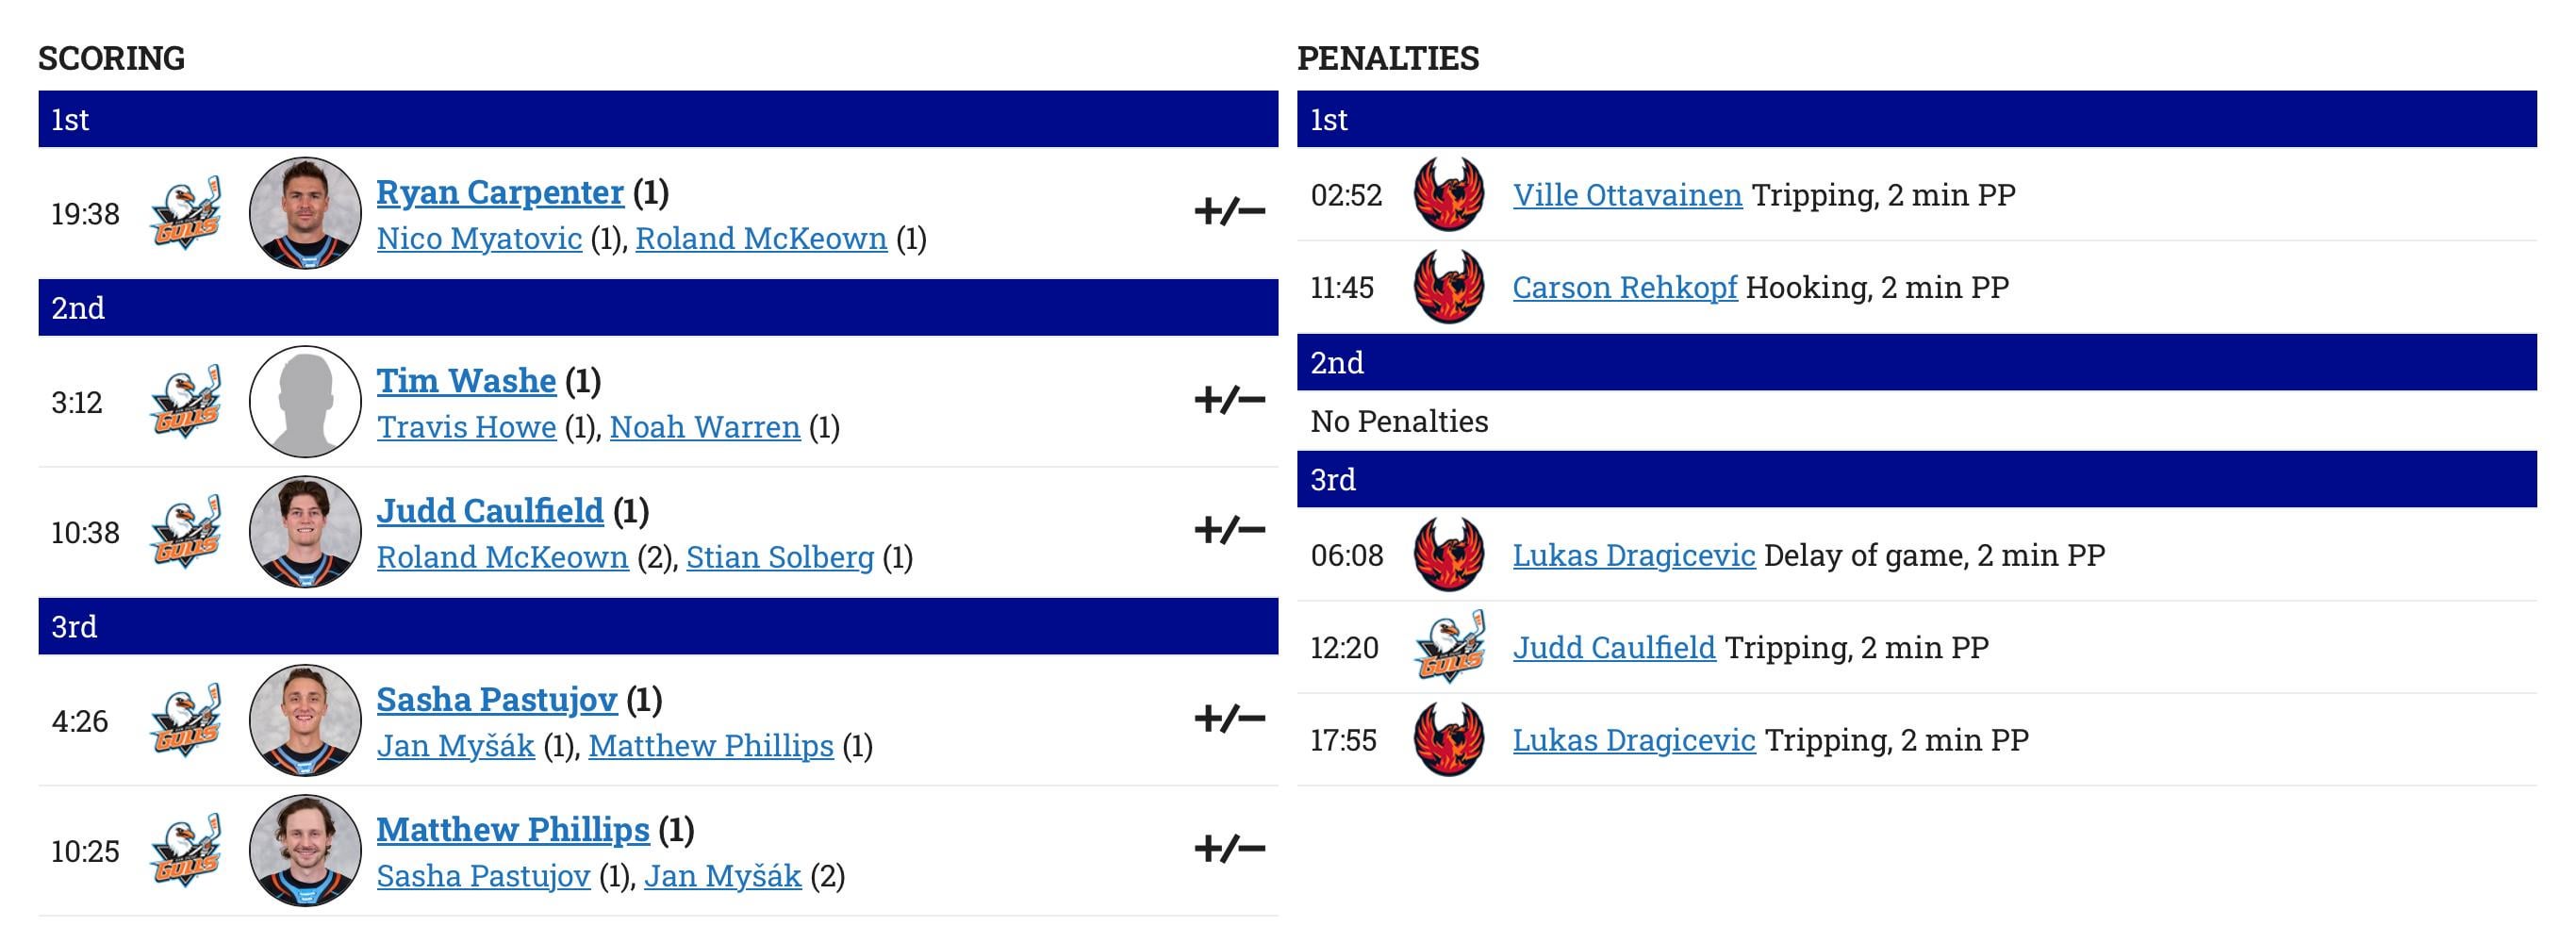
Task: Show plus/minus for Judd Caulfield goal
Action: click(x=1229, y=530)
